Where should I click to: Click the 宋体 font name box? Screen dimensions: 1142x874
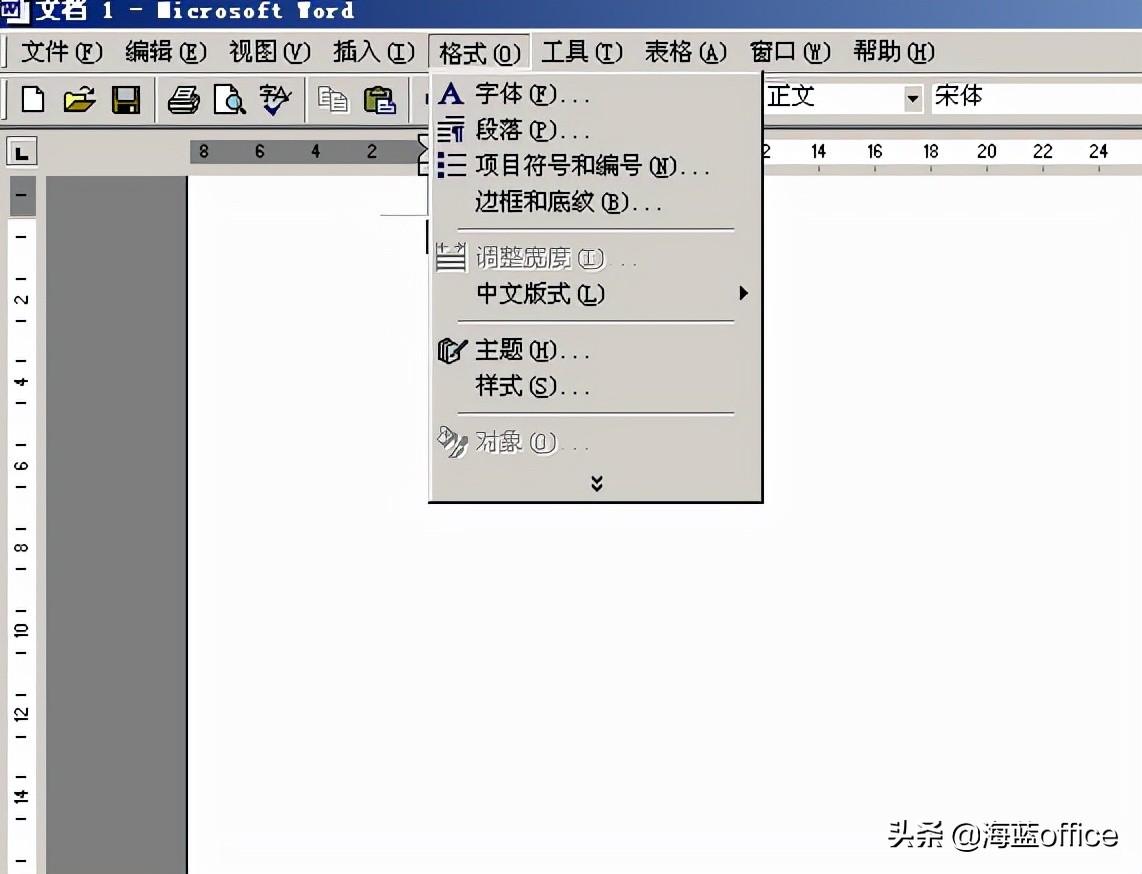point(1036,96)
